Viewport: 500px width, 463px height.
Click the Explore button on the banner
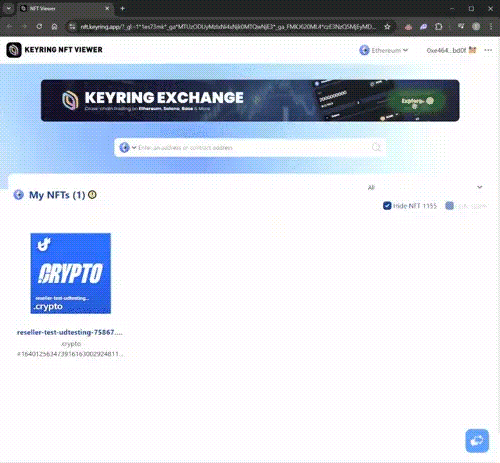pyautogui.click(x=417, y=101)
